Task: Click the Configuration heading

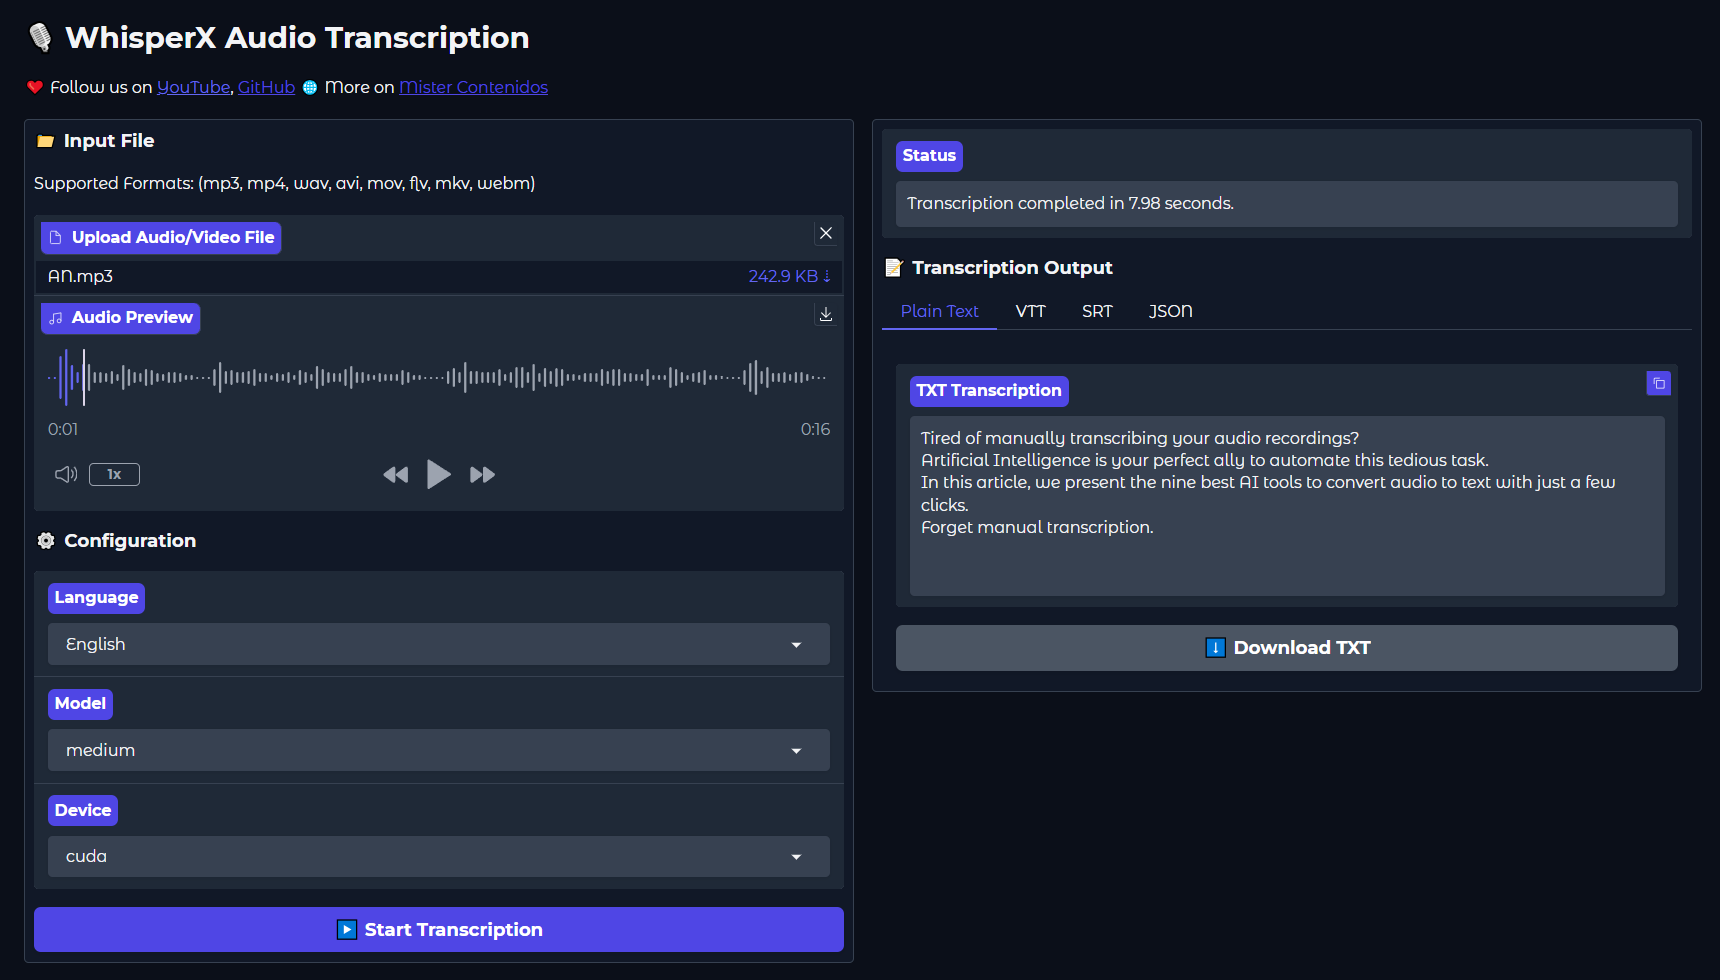Action: point(130,541)
